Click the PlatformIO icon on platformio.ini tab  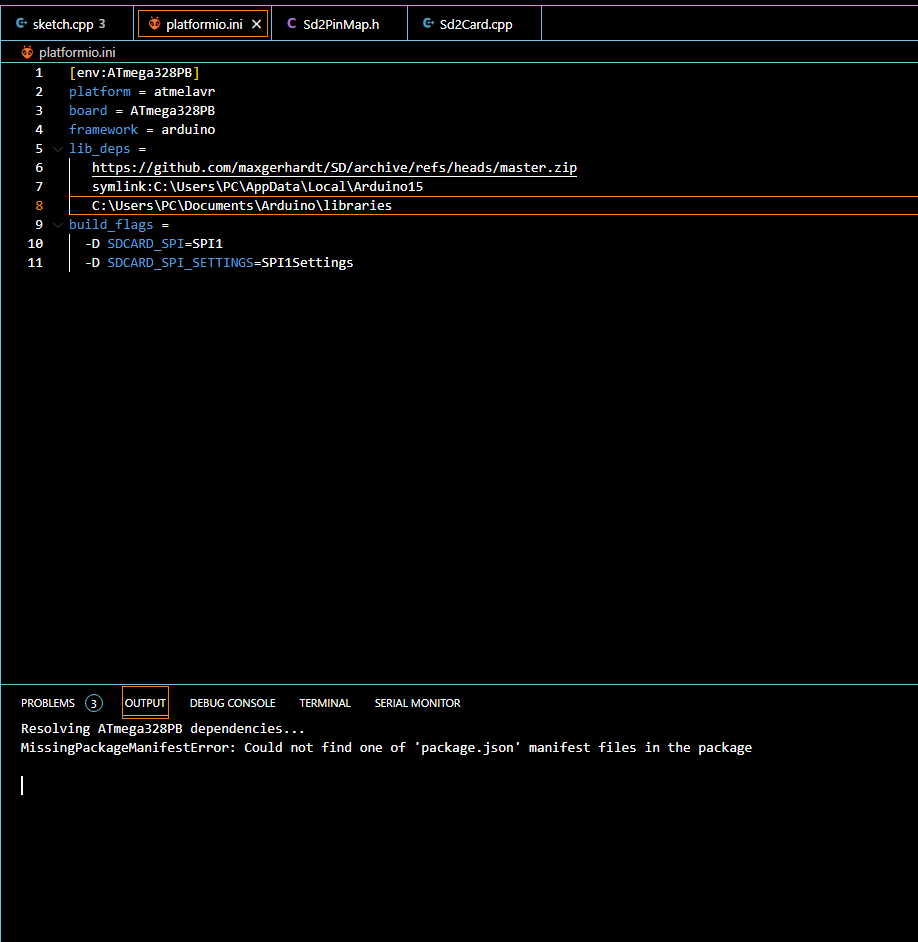[154, 23]
